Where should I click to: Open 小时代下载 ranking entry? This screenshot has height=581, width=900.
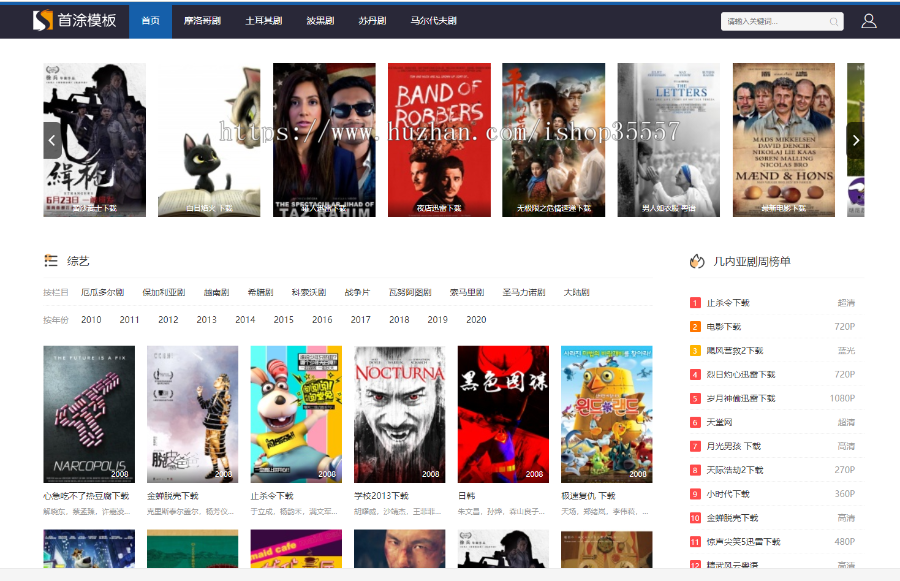(x=728, y=494)
